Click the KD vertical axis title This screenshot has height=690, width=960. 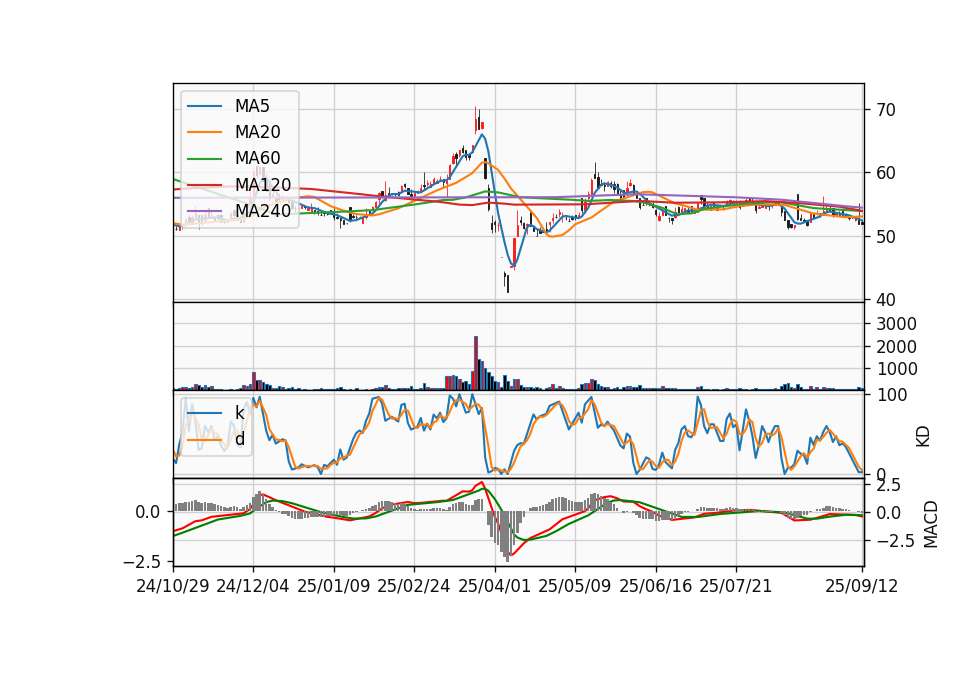pyautogui.click(x=923, y=436)
